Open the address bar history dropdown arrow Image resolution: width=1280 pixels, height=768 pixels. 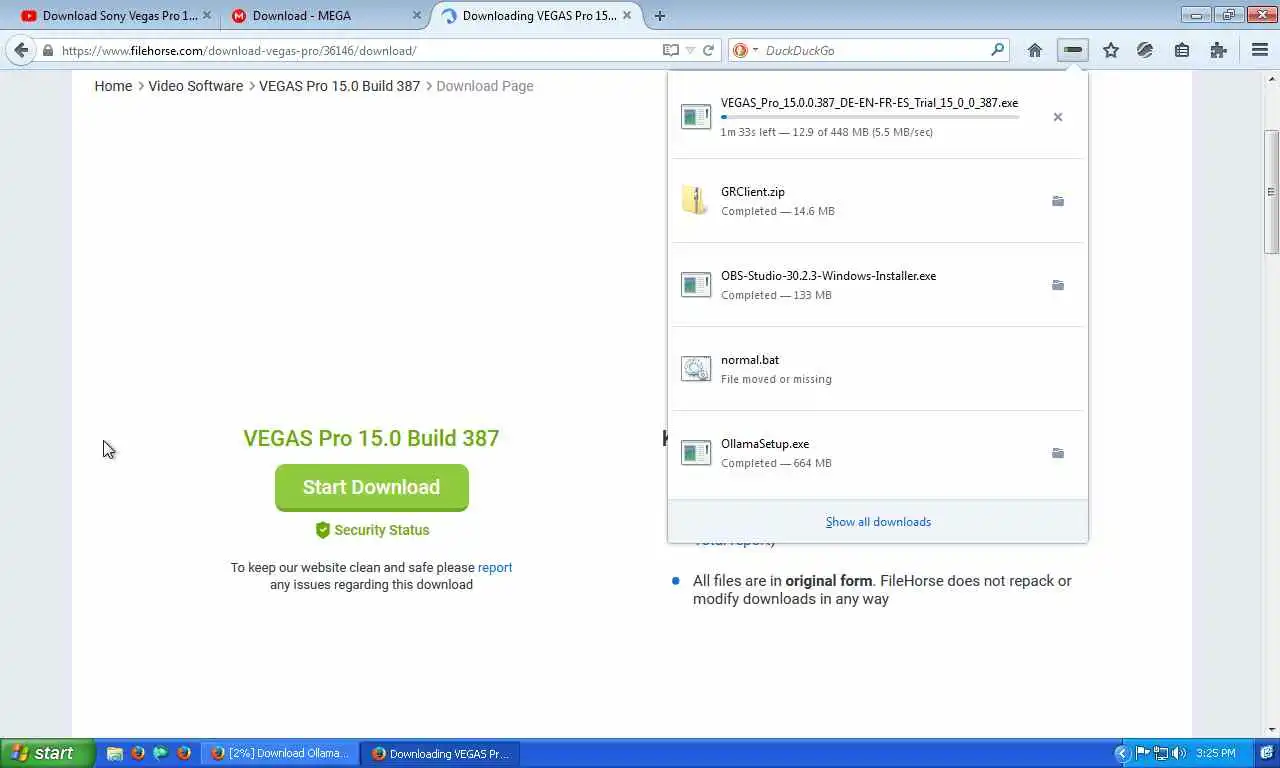(x=689, y=50)
